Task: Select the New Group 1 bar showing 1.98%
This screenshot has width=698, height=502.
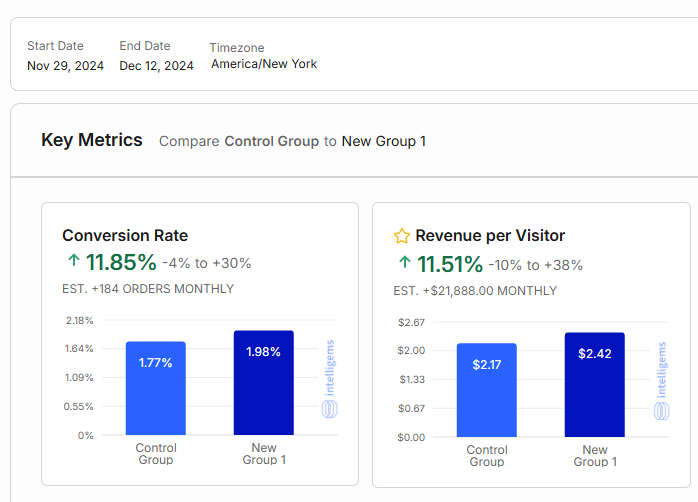Action: pos(264,383)
